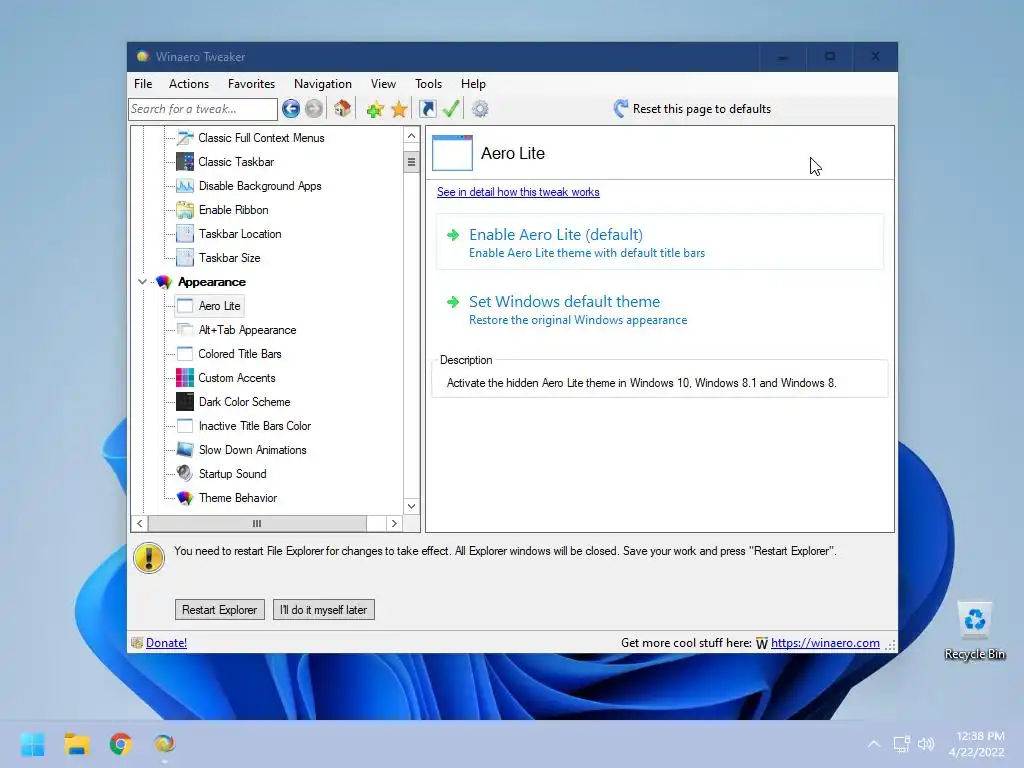Open the Donate! link

coord(167,643)
